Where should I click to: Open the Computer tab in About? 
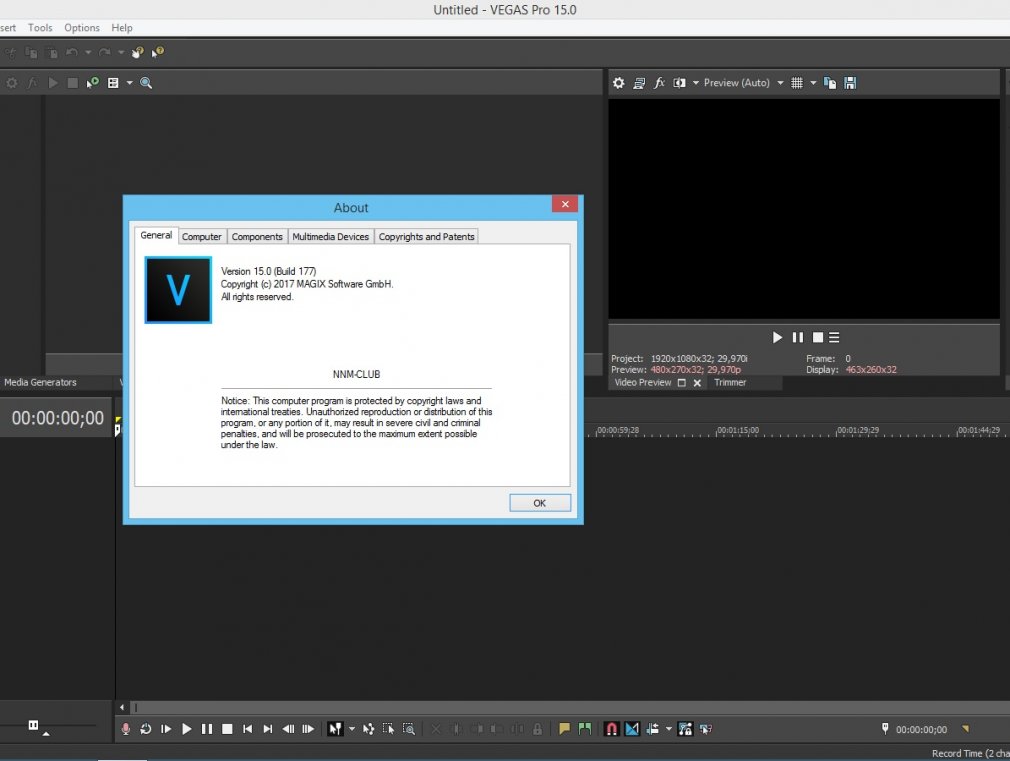tap(202, 236)
